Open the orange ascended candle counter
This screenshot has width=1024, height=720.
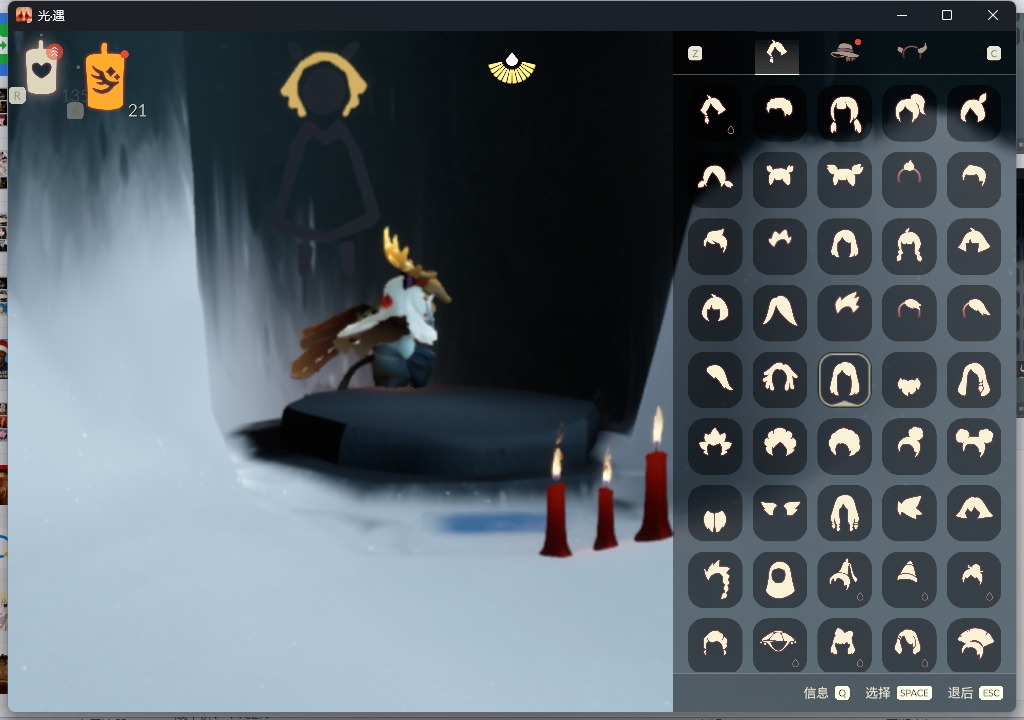pyautogui.click(x=105, y=78)
